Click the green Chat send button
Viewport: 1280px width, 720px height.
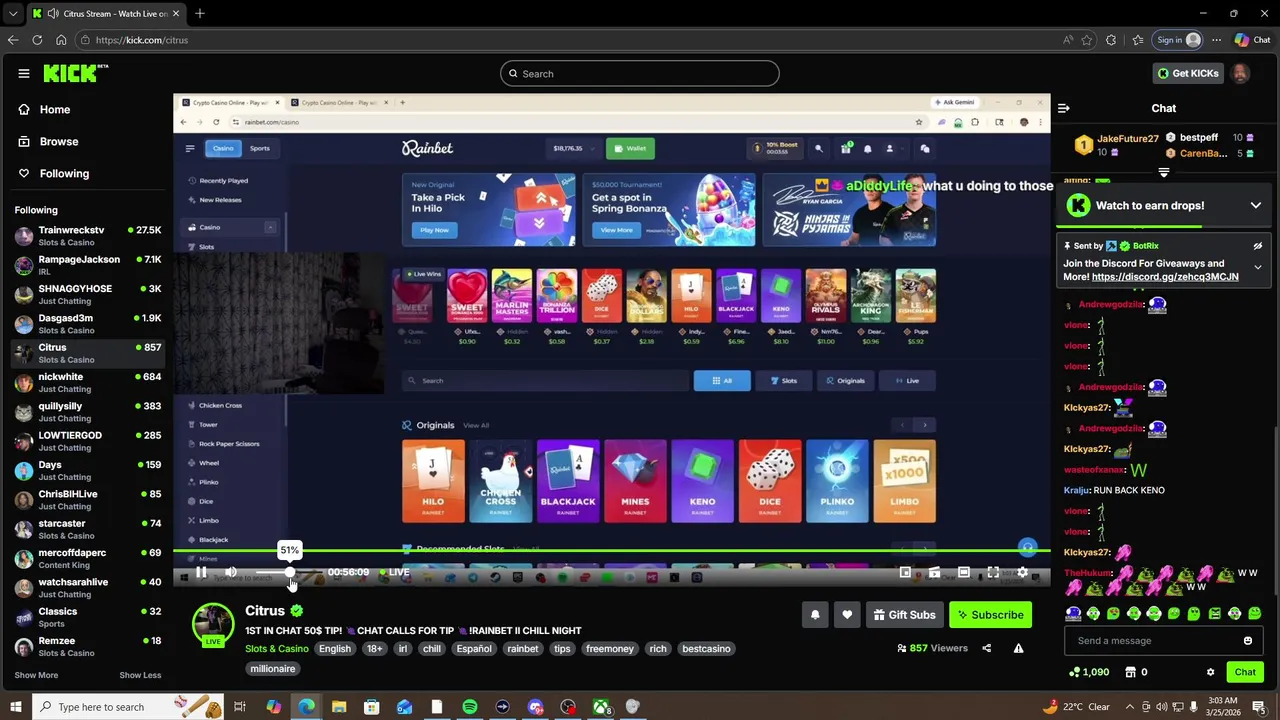click(1245, 672)
